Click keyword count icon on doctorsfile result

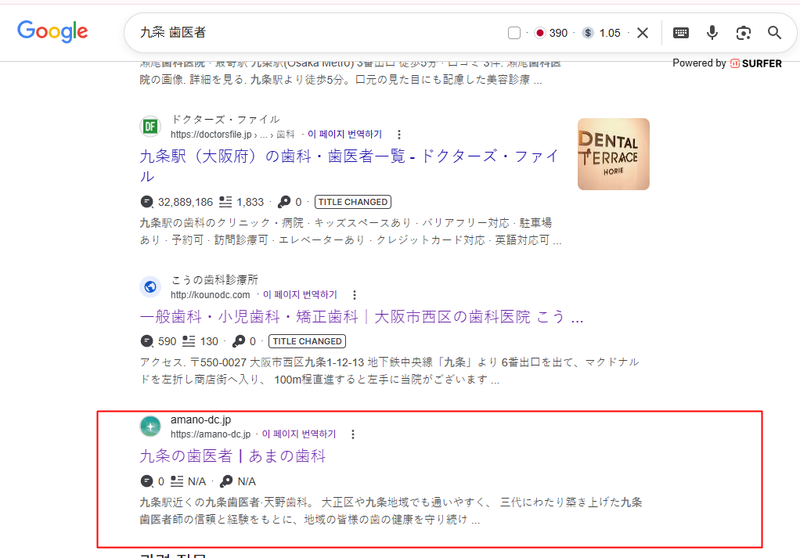tap(284, 202)
